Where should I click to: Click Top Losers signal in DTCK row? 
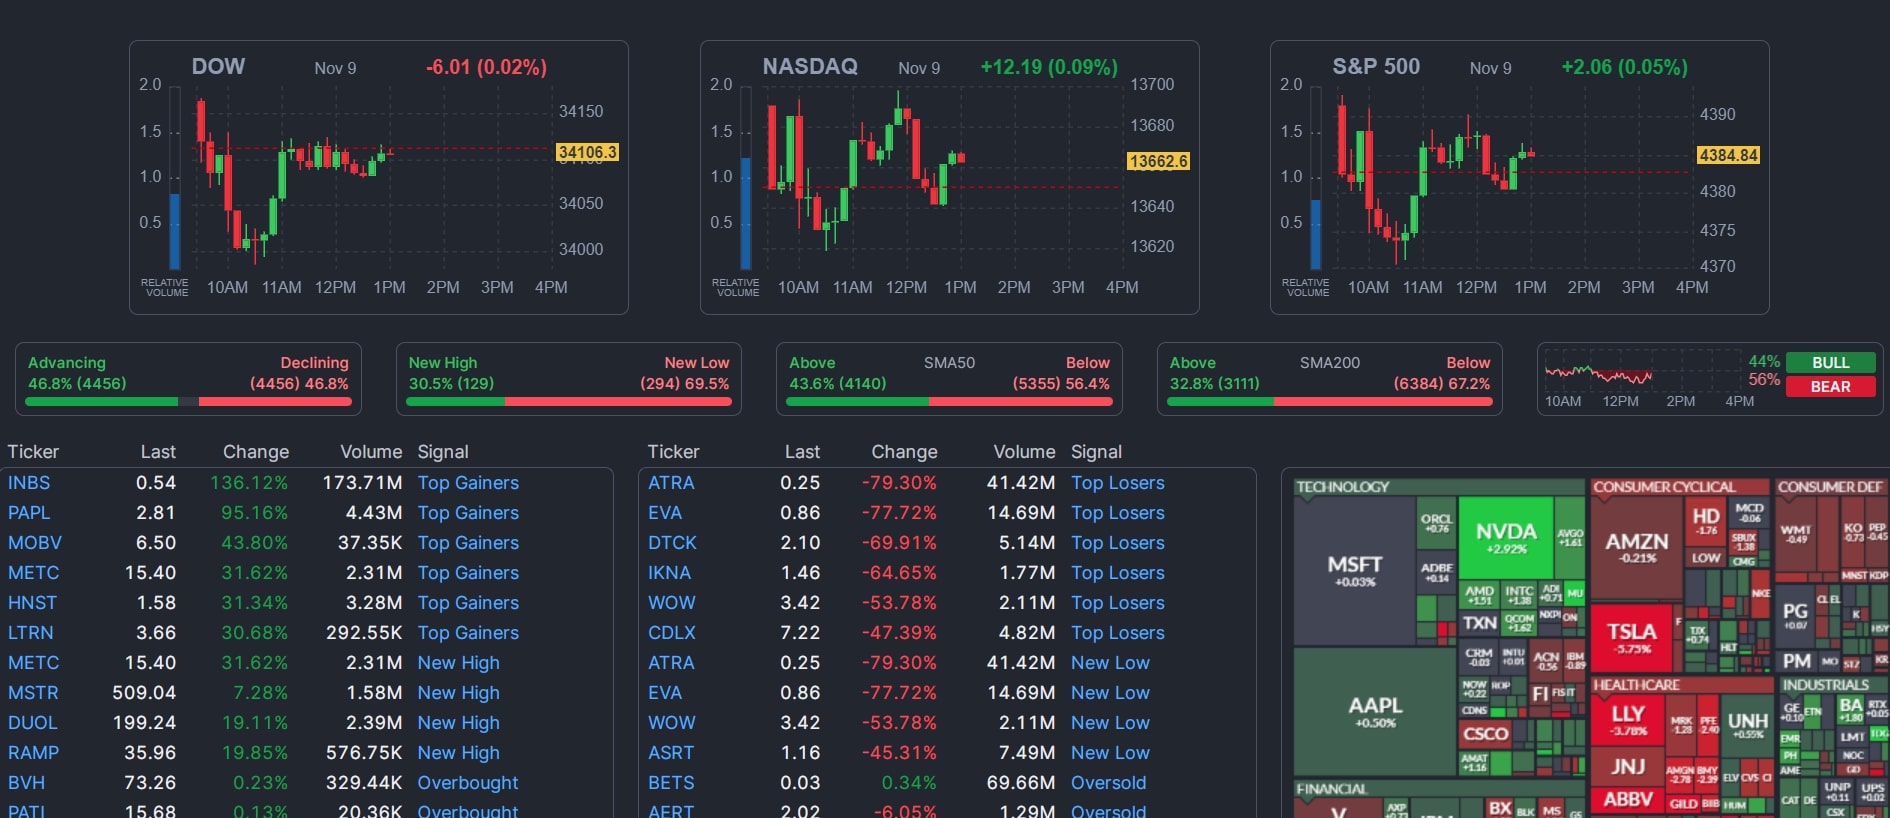(x=1118, y=543)
